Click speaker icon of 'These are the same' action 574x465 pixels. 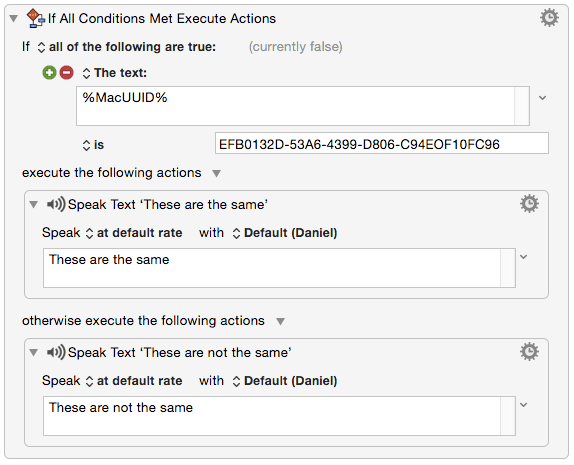tap(56, 204)
